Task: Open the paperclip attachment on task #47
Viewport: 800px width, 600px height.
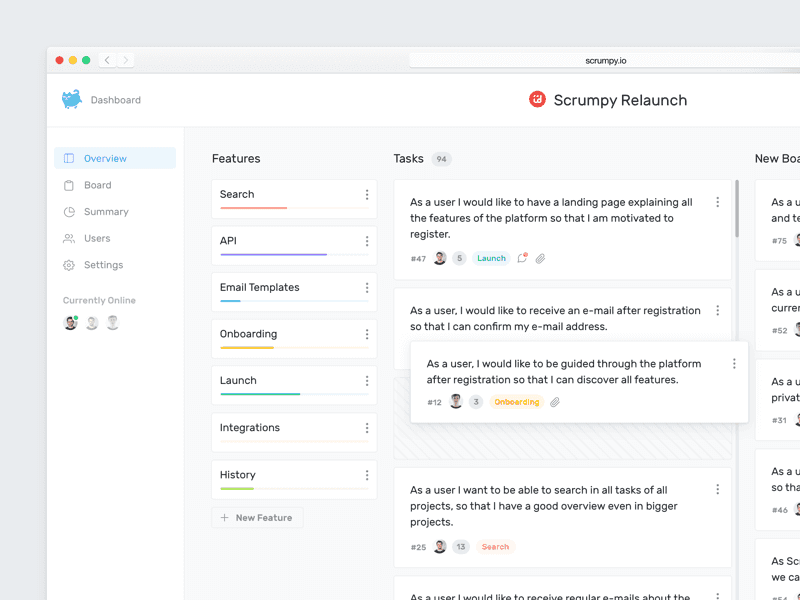Action: 540,258
